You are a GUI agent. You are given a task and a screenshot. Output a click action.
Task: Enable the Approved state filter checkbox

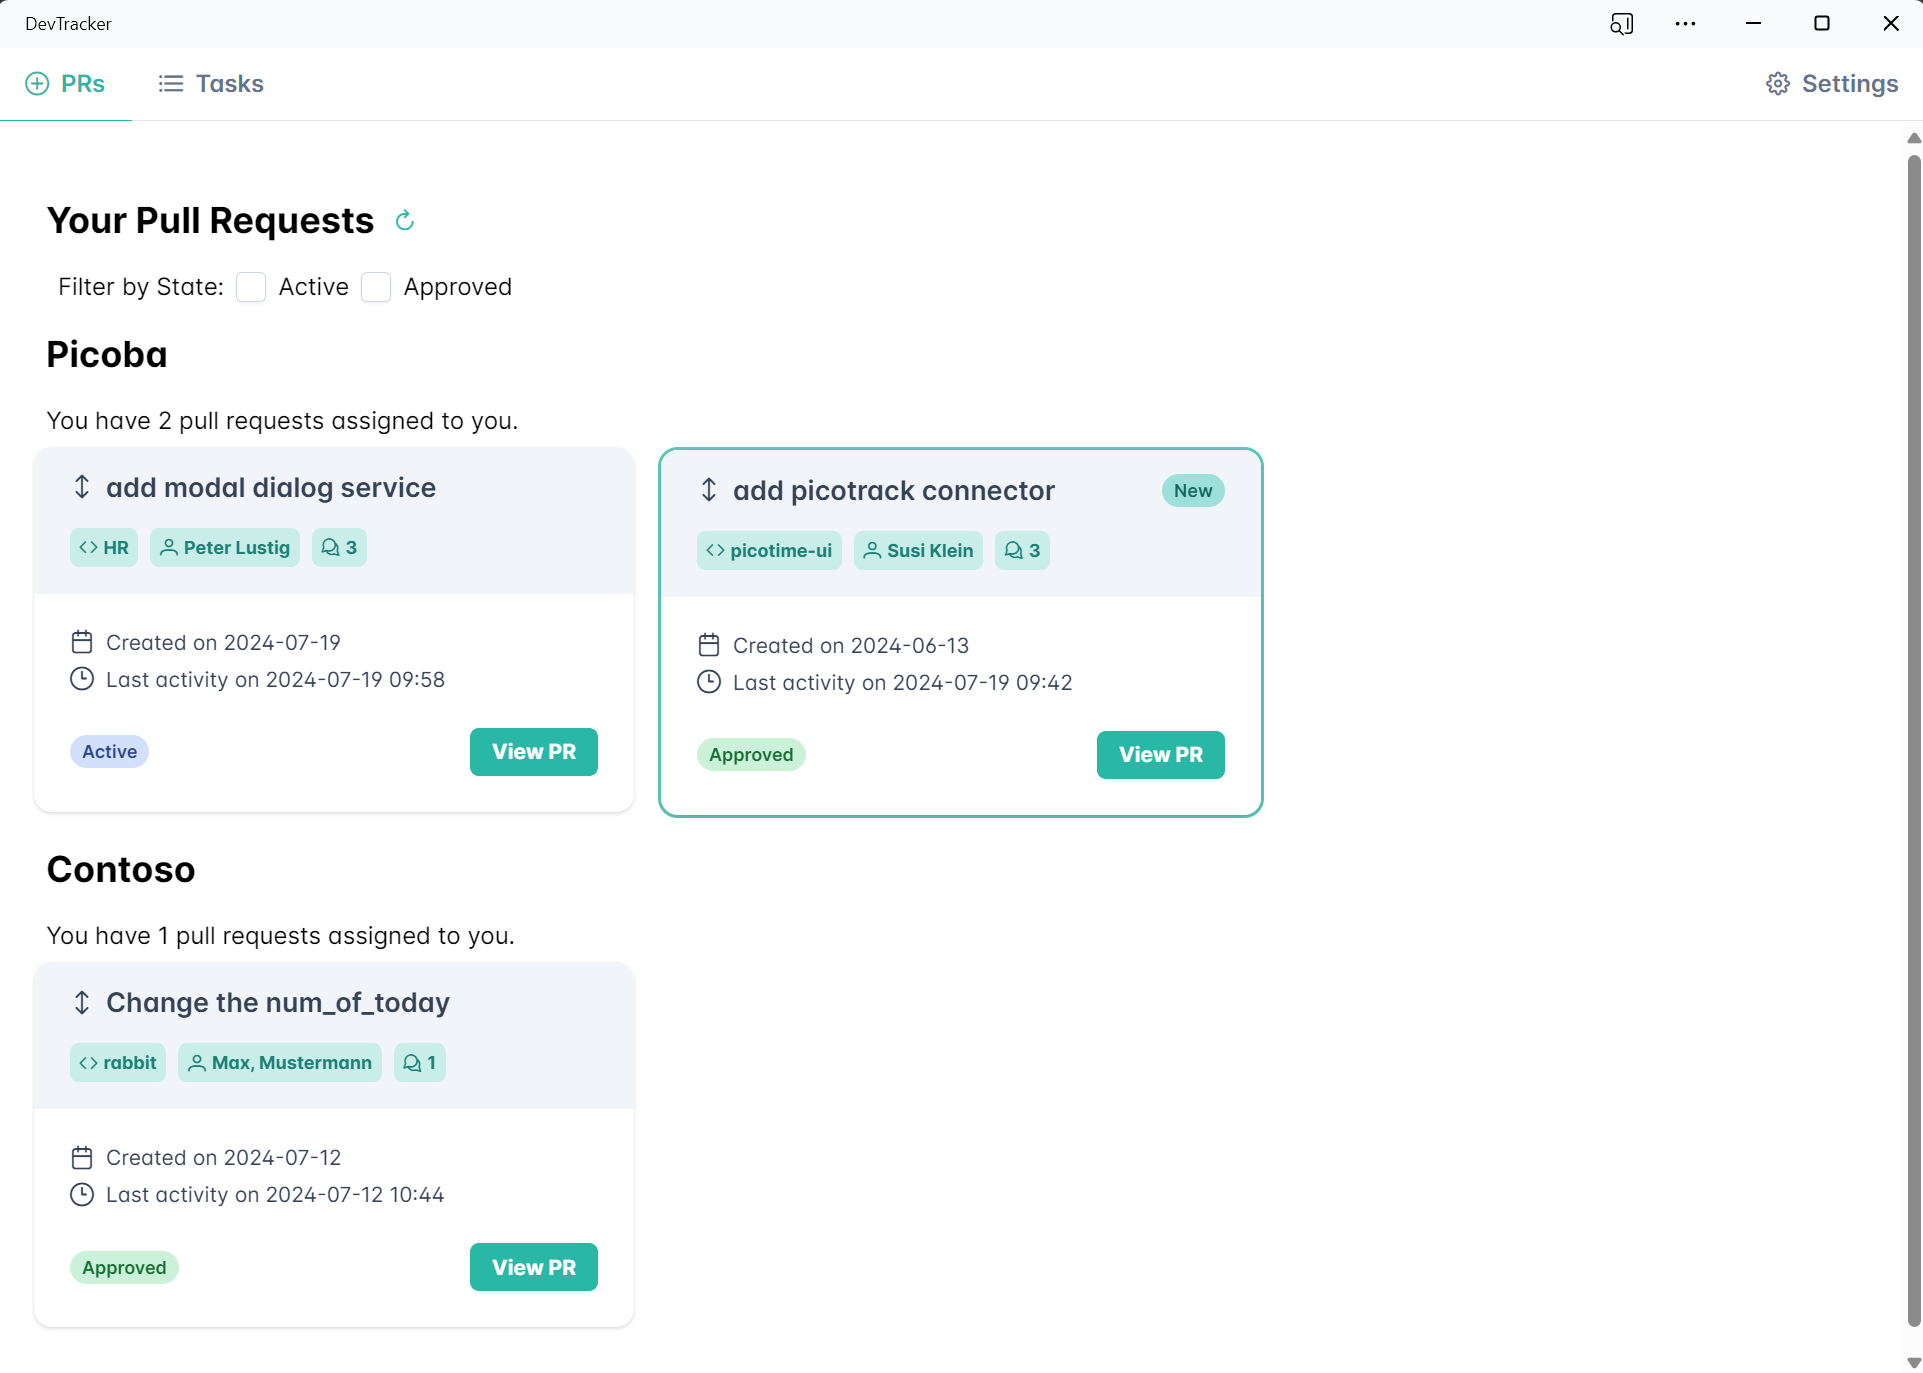click(376, 288)
